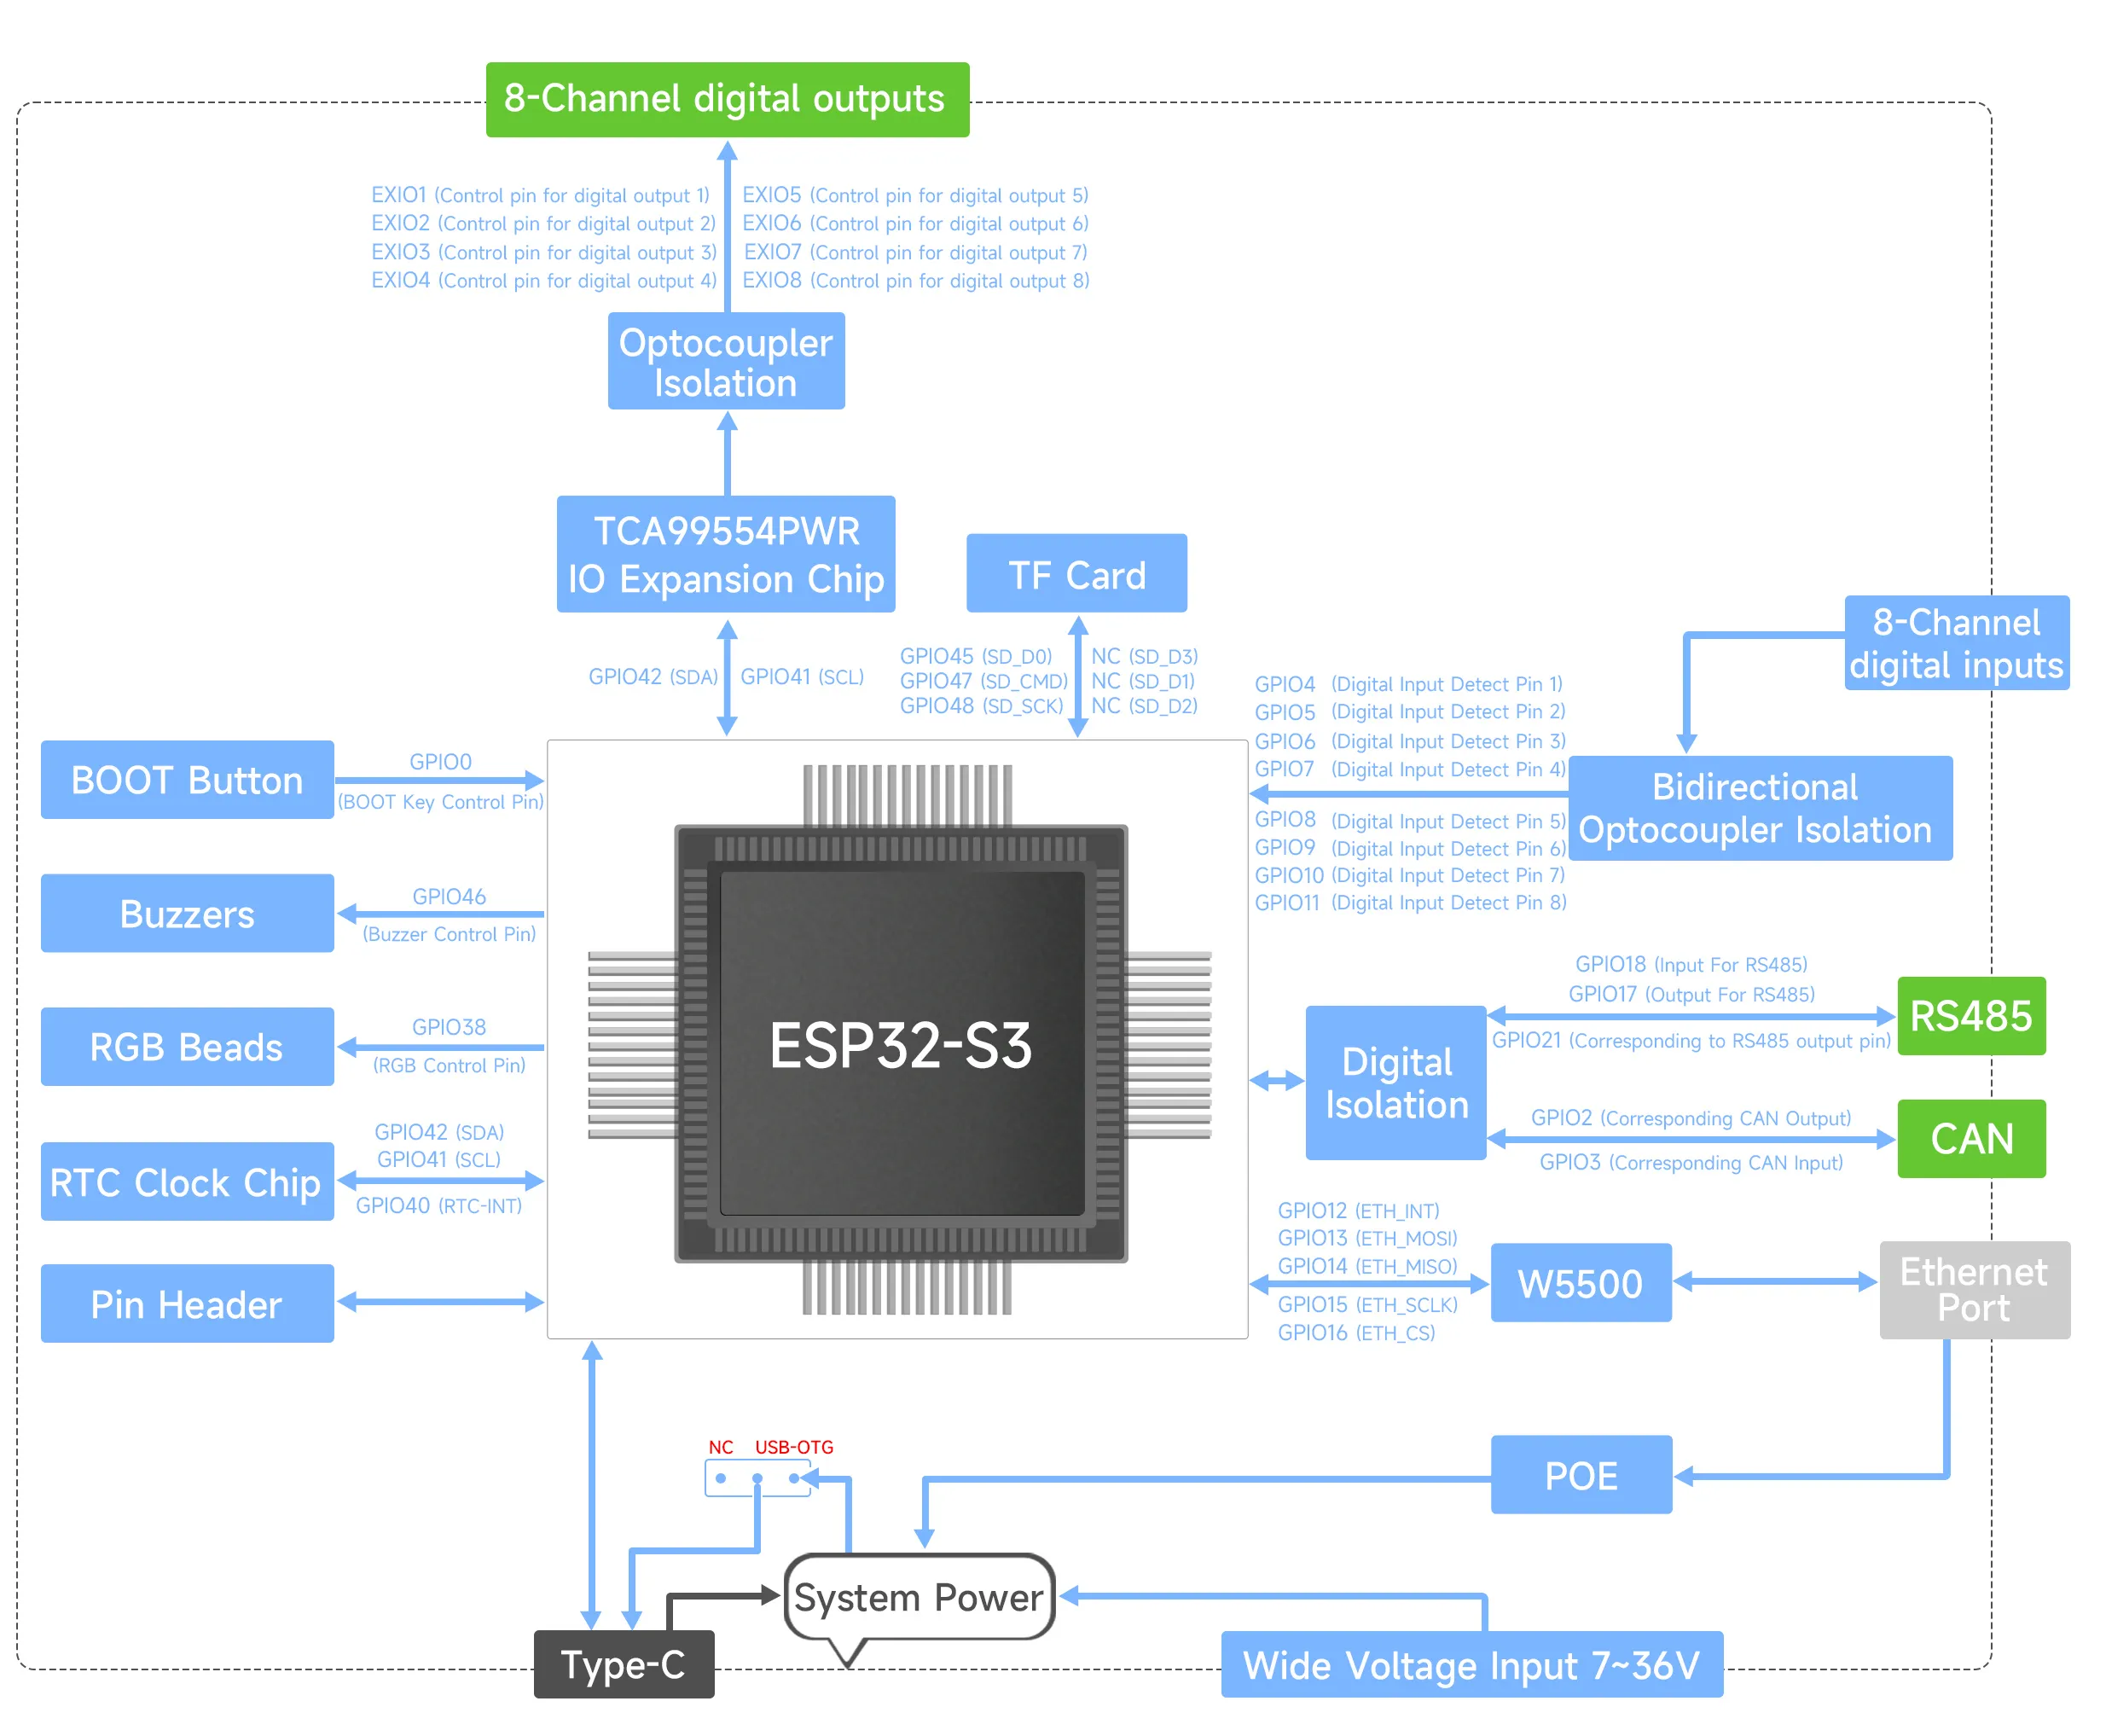The height and width of the screenshot is (1736, 2106).
Task: Click the Wide Voltage Input 7~36V block
Action: 1472,1665
